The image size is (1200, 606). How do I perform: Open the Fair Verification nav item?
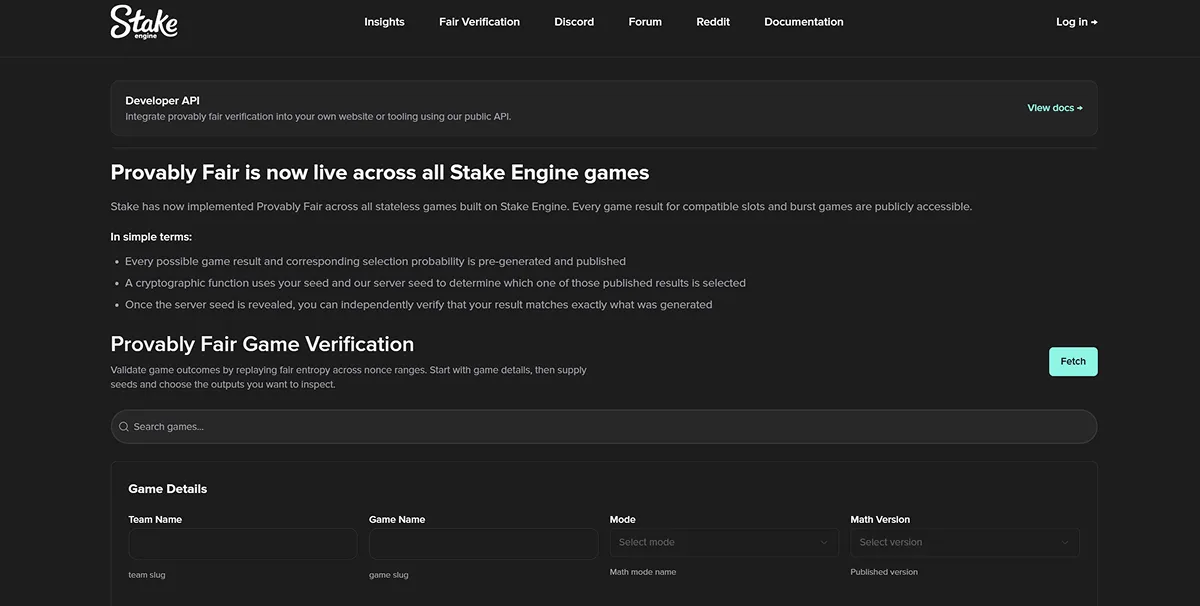point(479,22)
